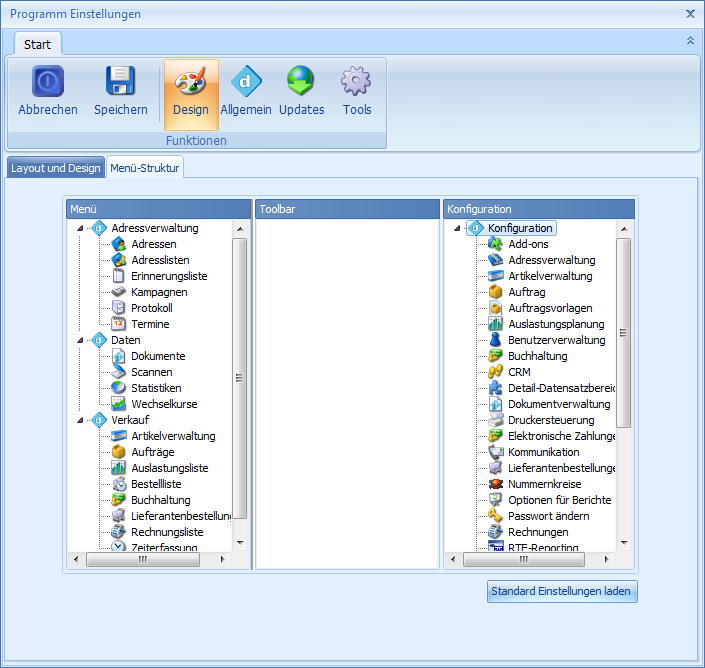Click the Termine calendar icon in menu tree

(x=118, y=324)
